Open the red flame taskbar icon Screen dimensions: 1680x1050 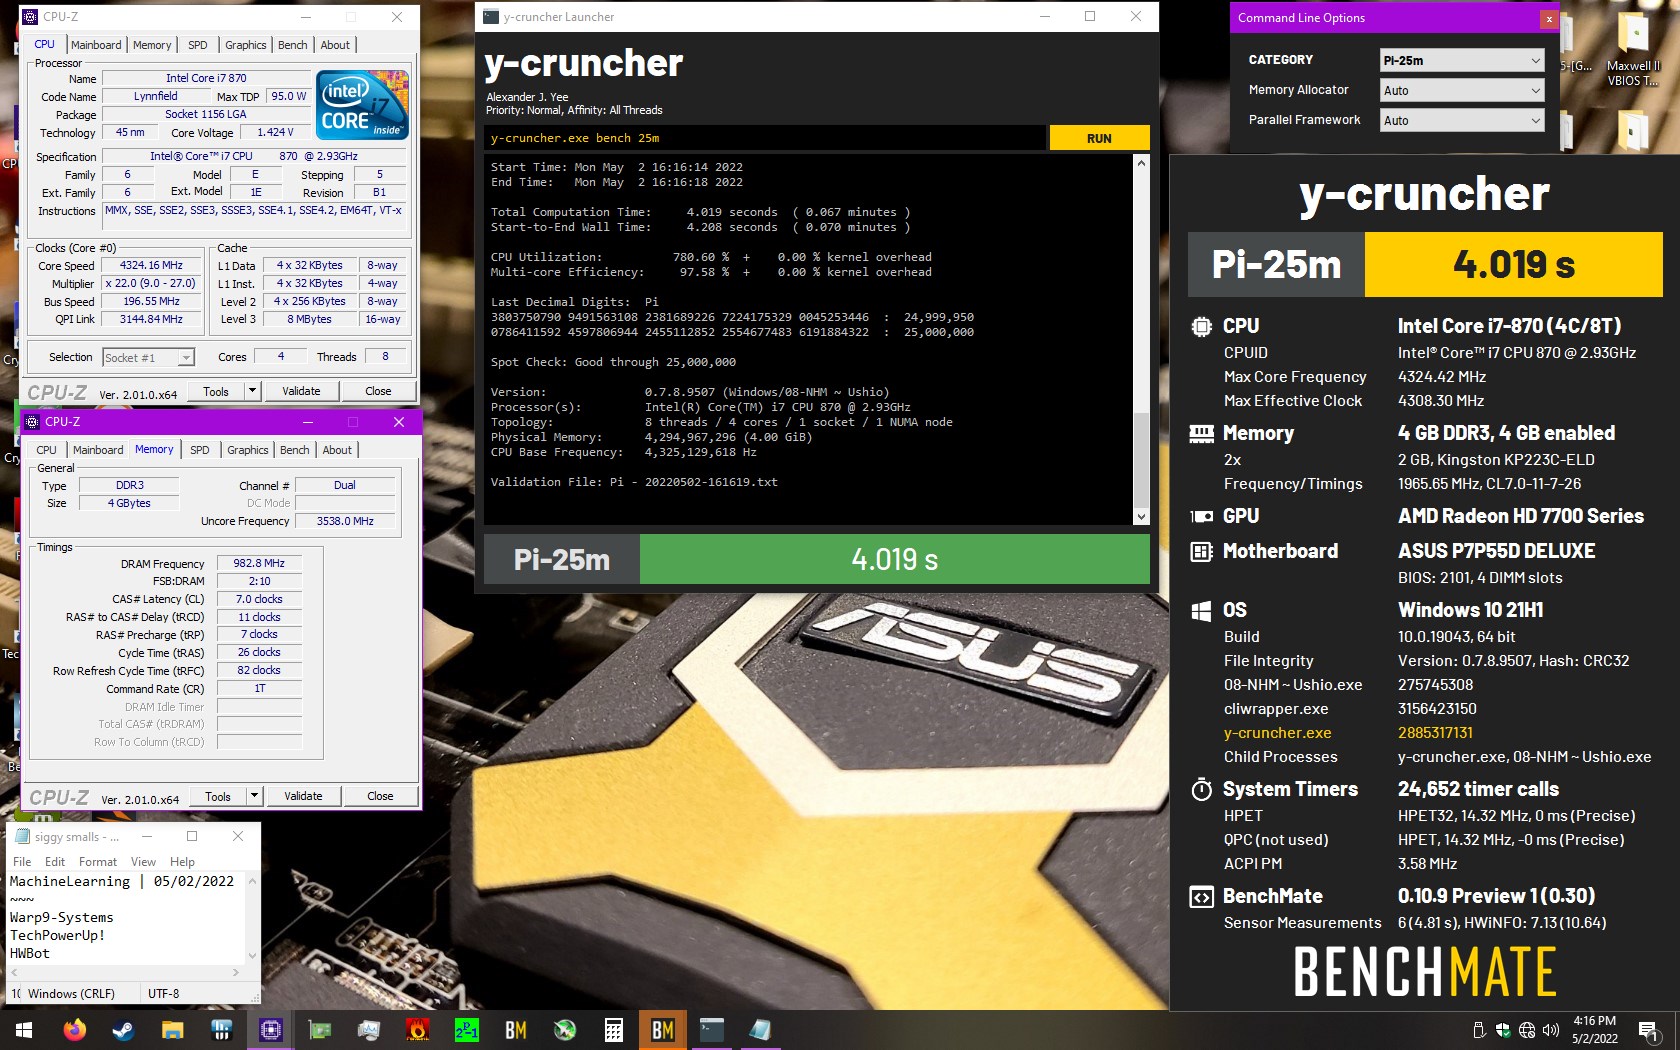click(x=418, y=1030)
